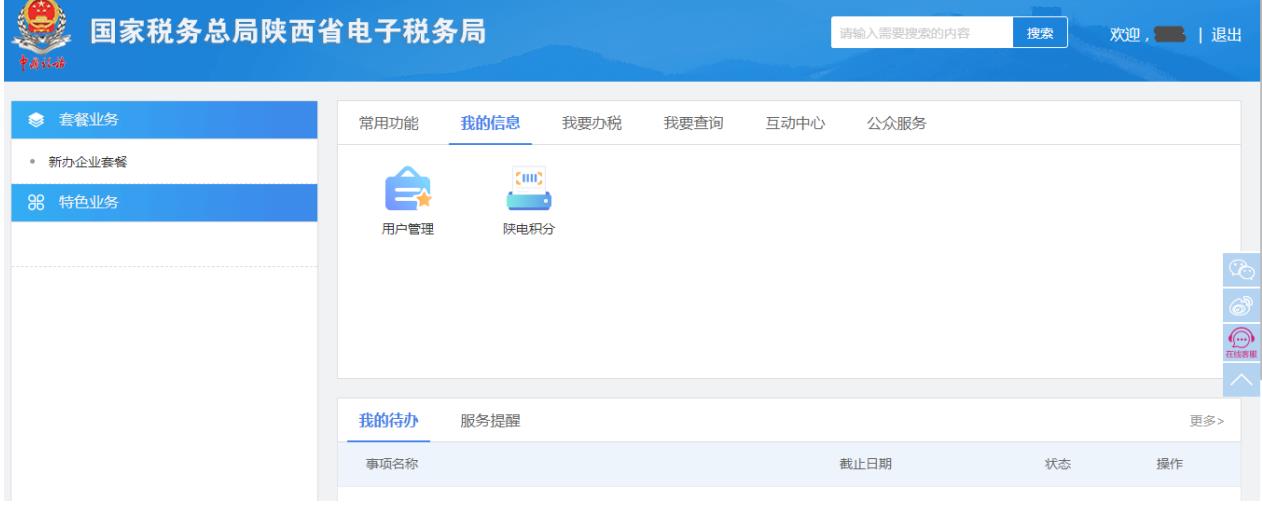The width and height of the screenshot is (1262, 518).
Task: Expand the 特色业务 sidebar section
Action: click(x=162, y=203)
